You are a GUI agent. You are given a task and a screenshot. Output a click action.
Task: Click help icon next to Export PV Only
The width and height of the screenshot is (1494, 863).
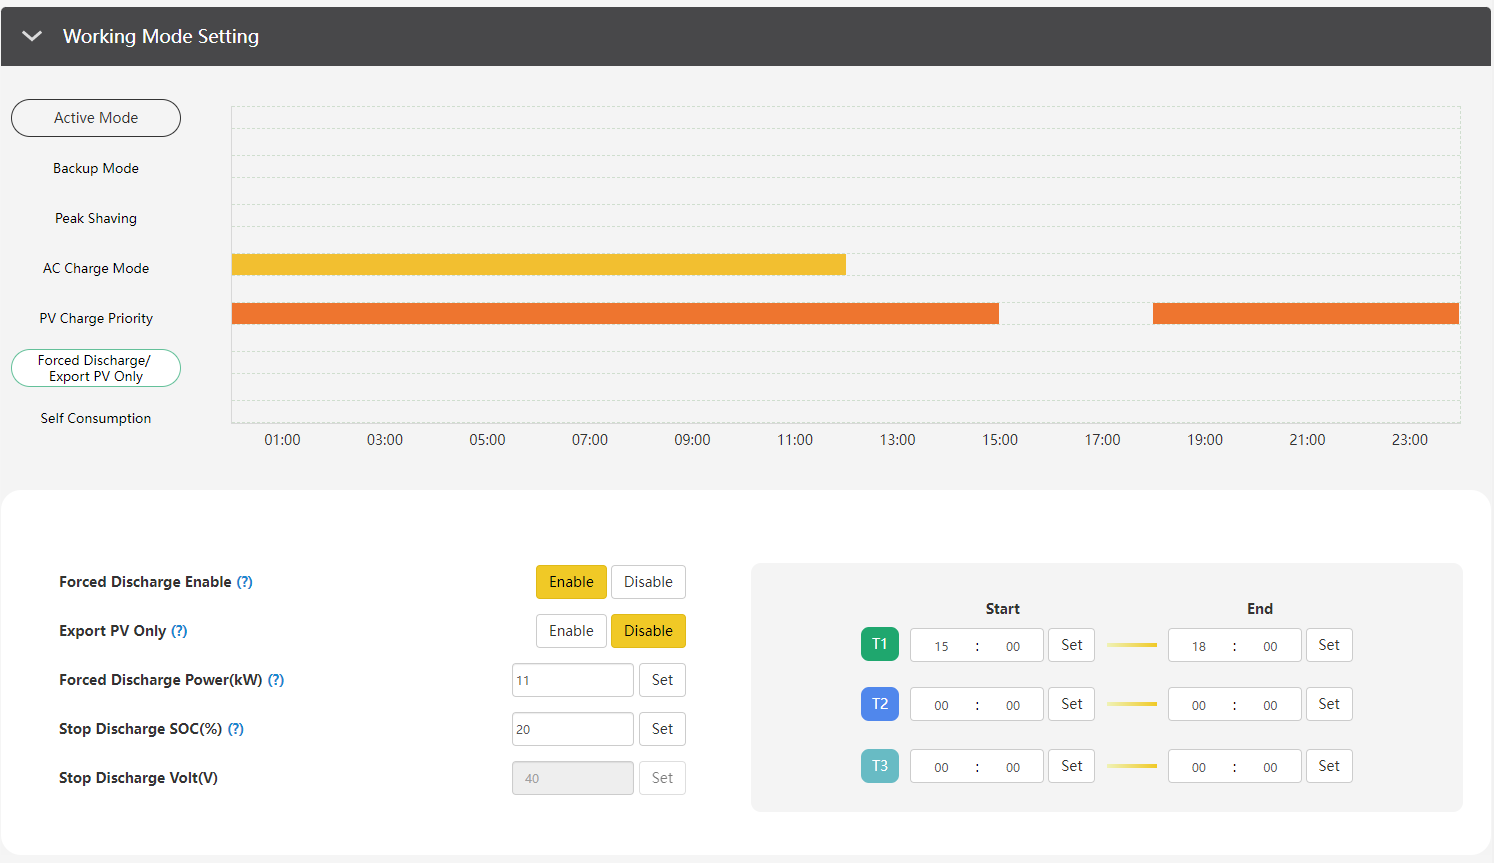179,631
